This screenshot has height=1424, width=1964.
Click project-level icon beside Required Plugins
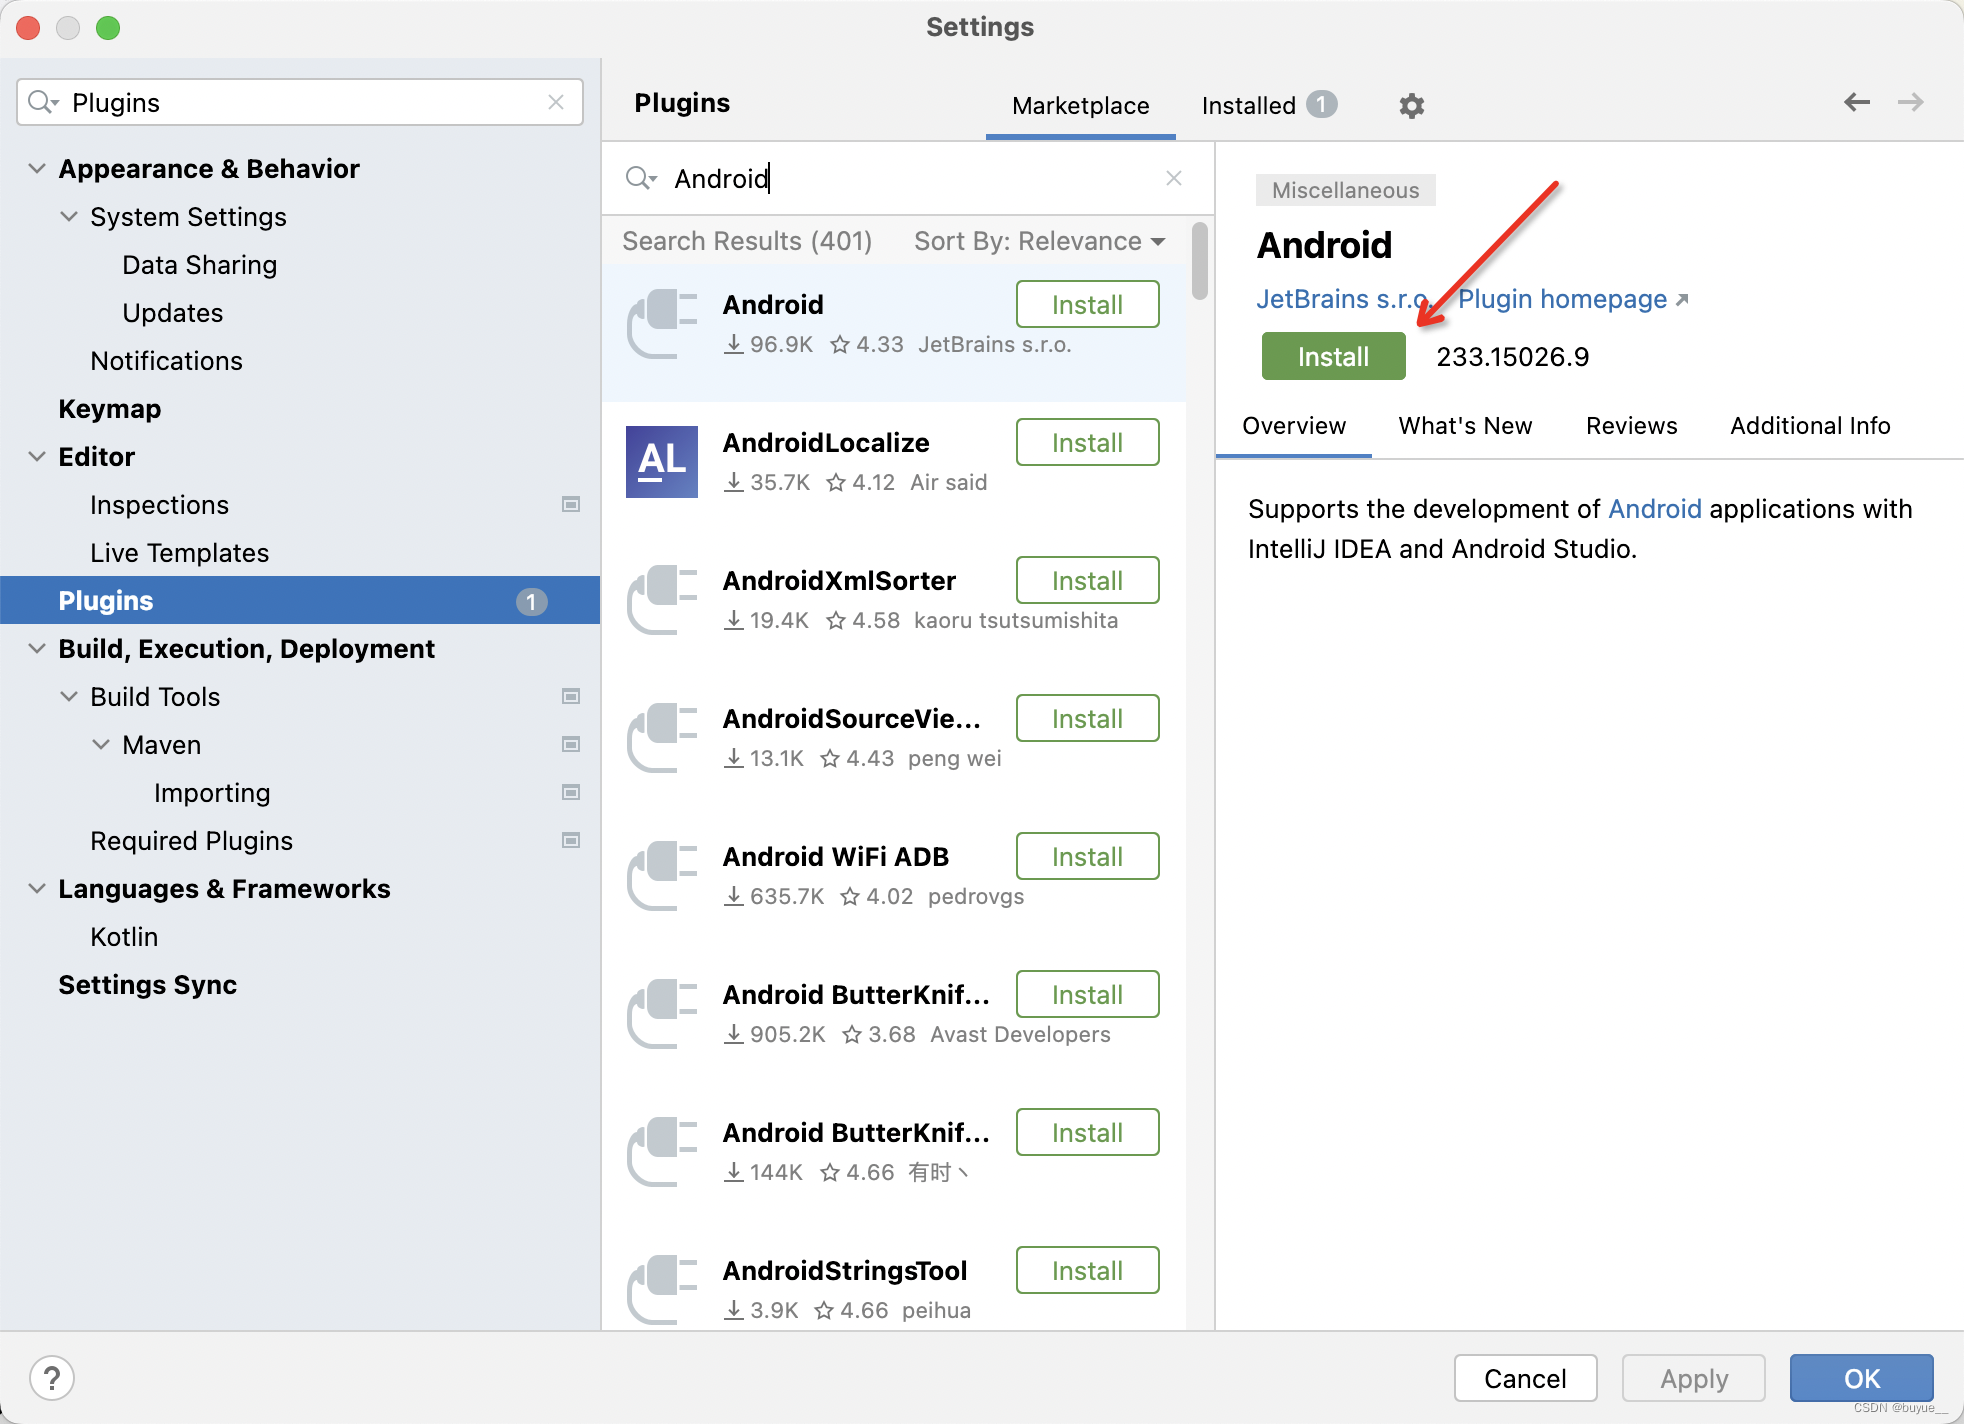point(571,840)
